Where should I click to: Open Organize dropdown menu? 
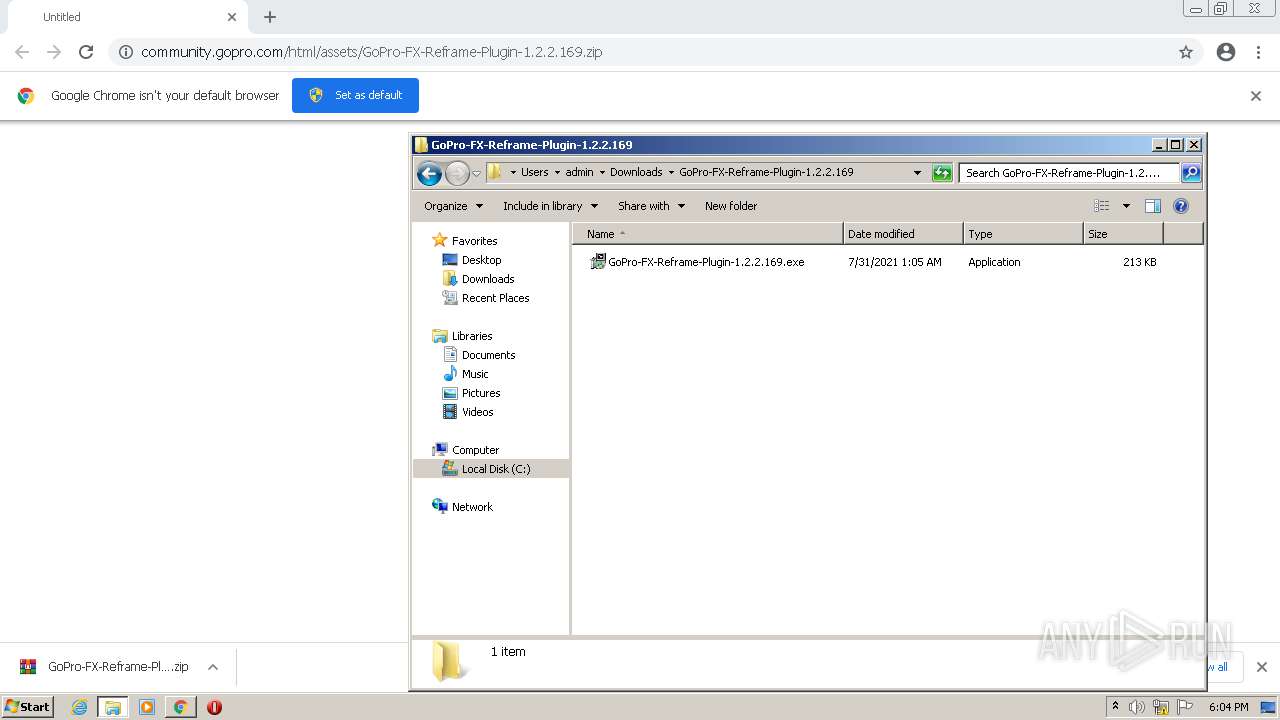click(453, 206)
